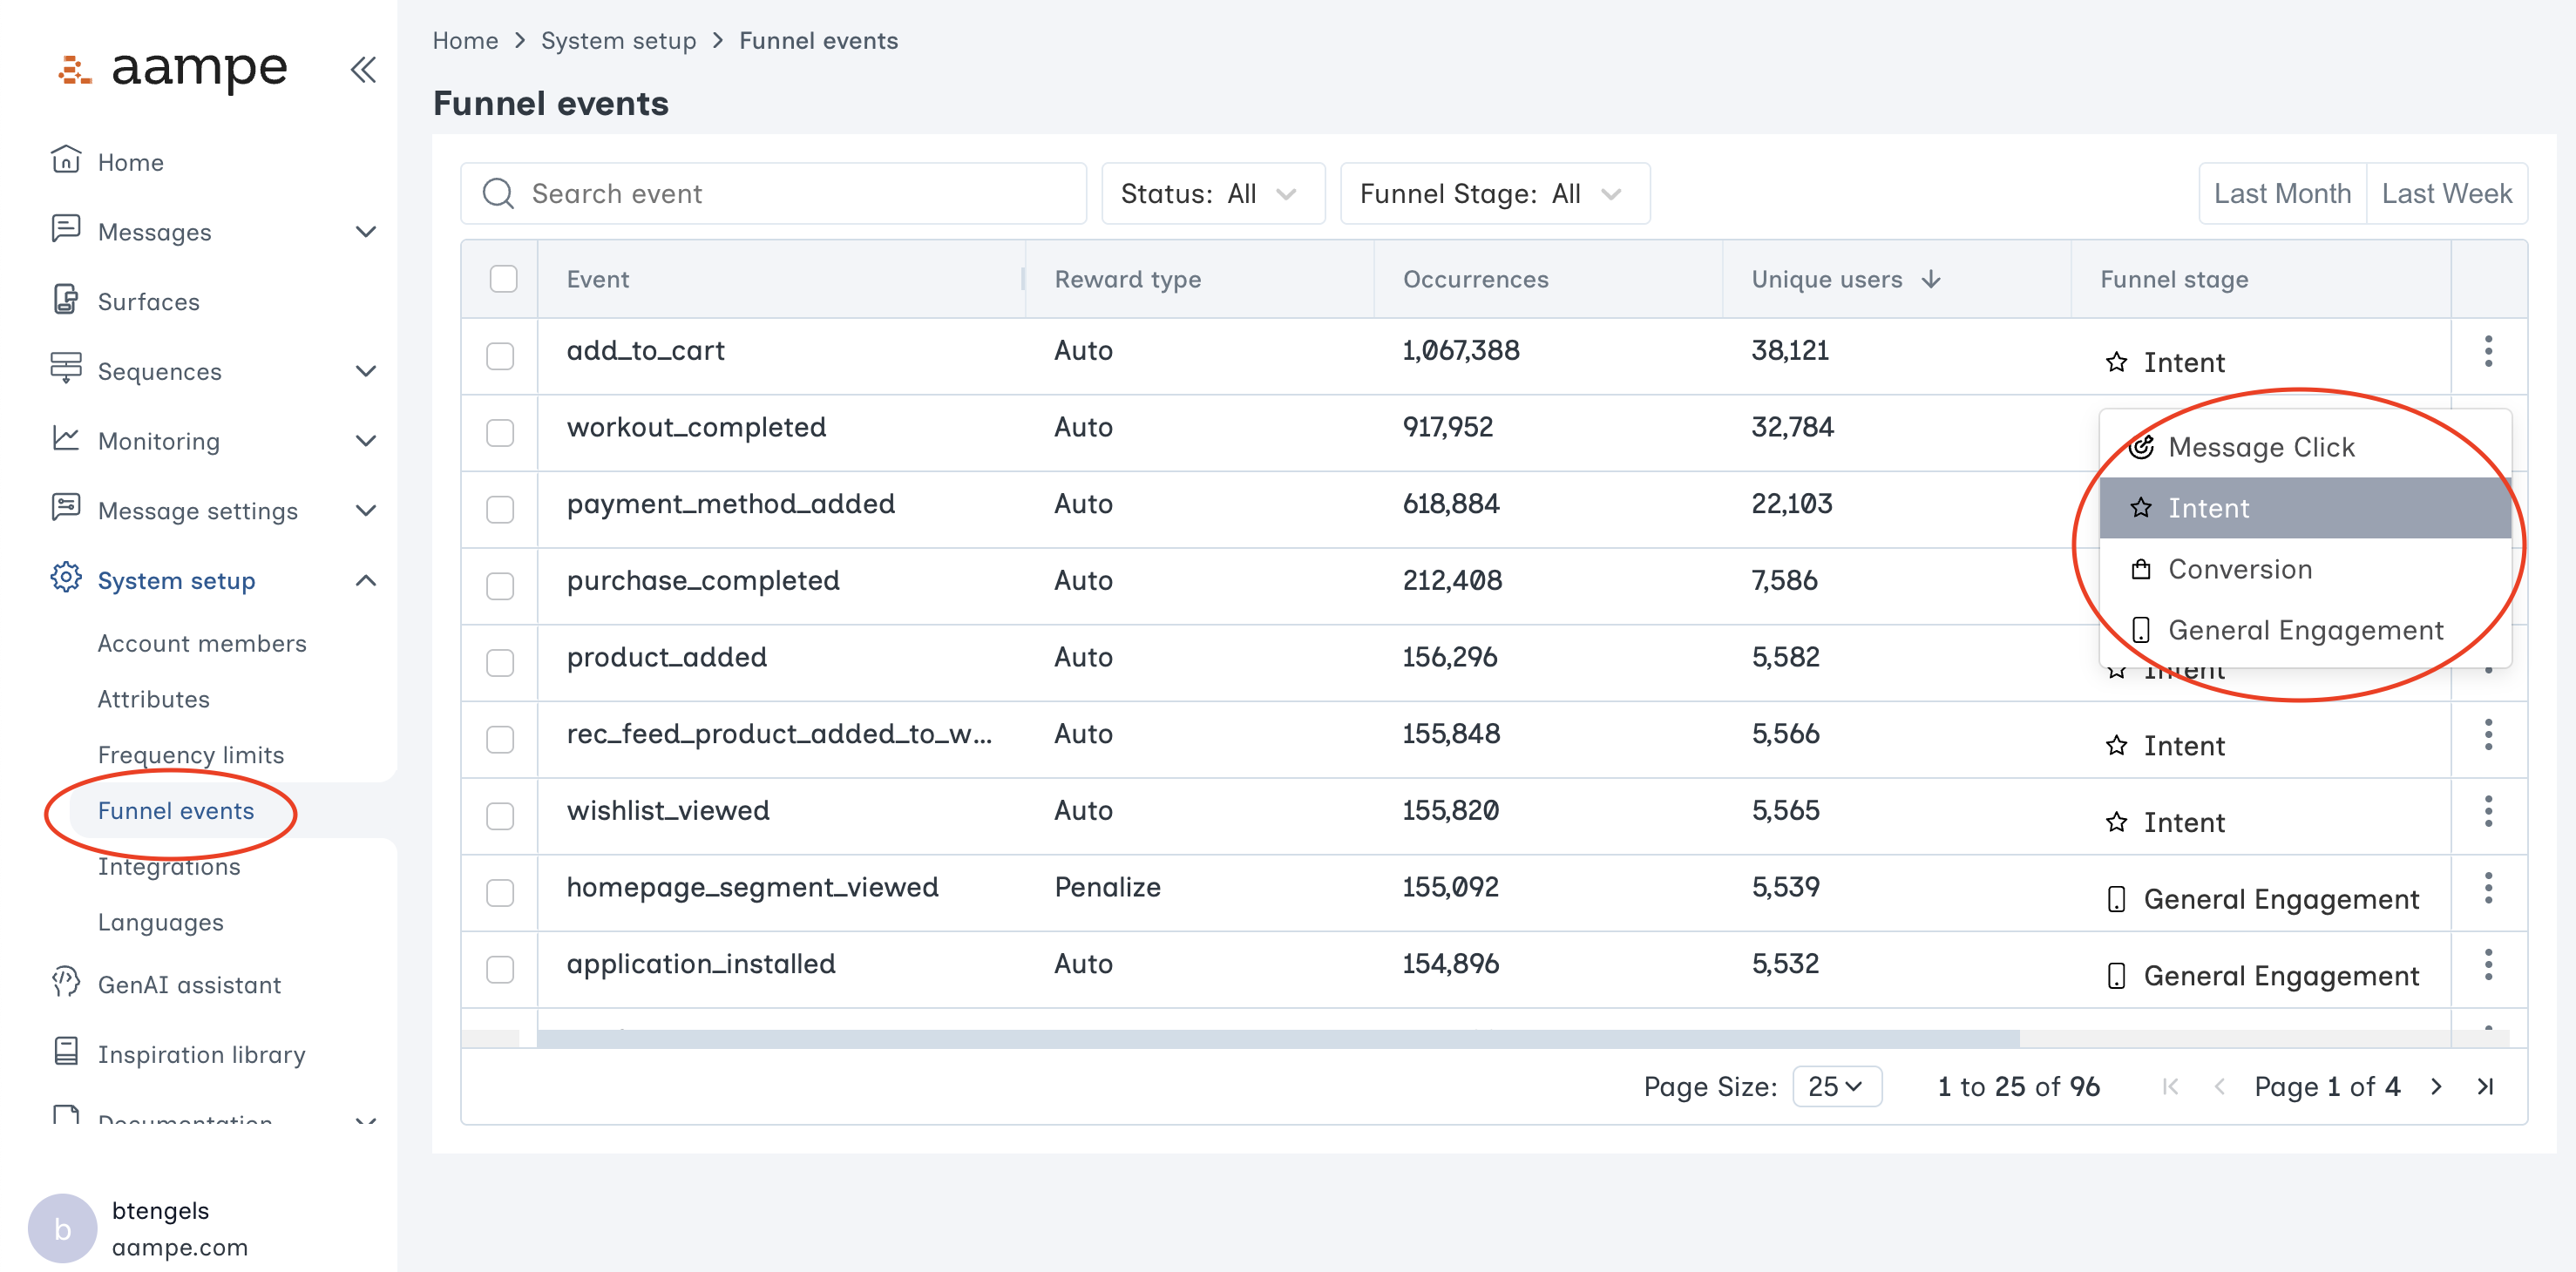Open the three-dot menu for wishlist_viewed

2489,811
